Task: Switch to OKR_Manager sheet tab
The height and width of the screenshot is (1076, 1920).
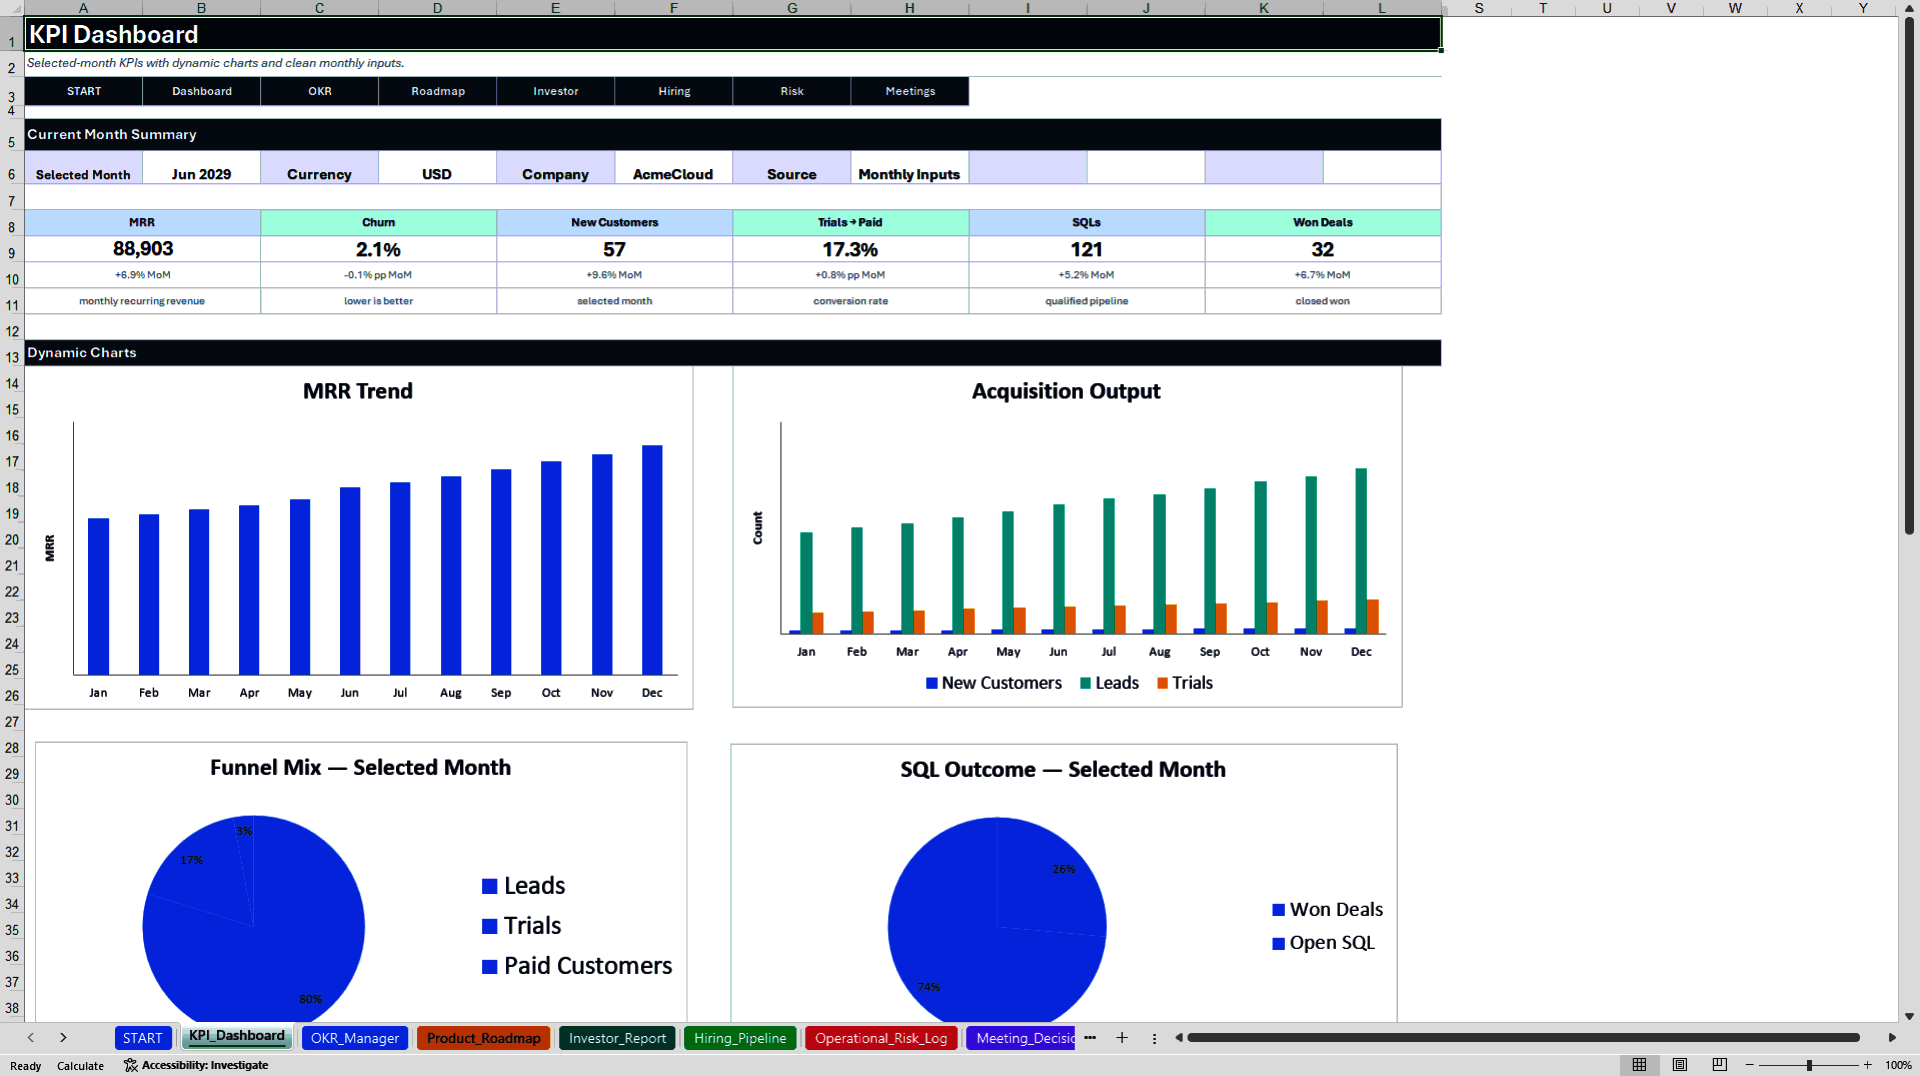Action: [x=355, y=1038]
